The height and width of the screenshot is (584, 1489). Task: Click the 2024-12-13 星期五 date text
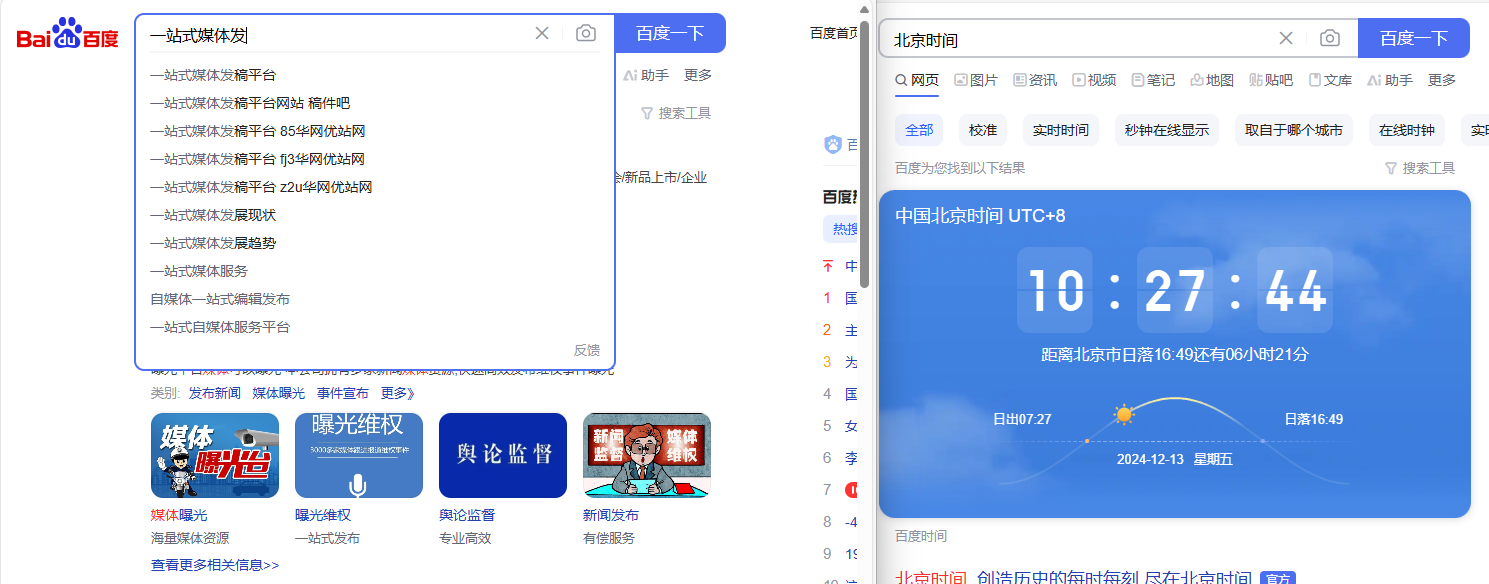coord(1175,460)
